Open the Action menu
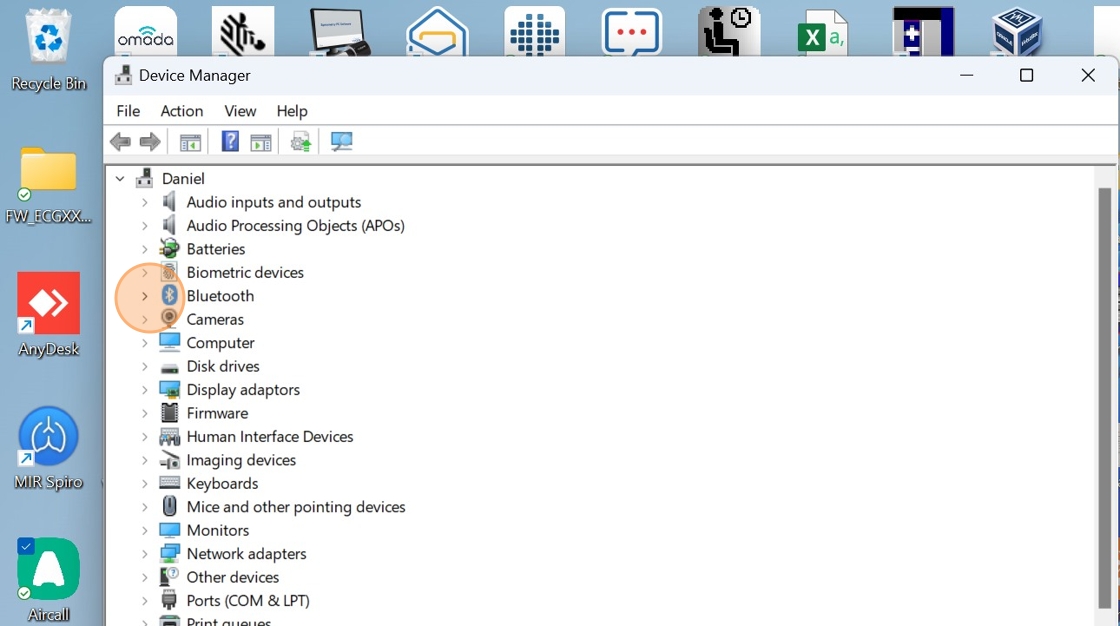The height and width of the screenshot is (626, 1120). (181, 111)
